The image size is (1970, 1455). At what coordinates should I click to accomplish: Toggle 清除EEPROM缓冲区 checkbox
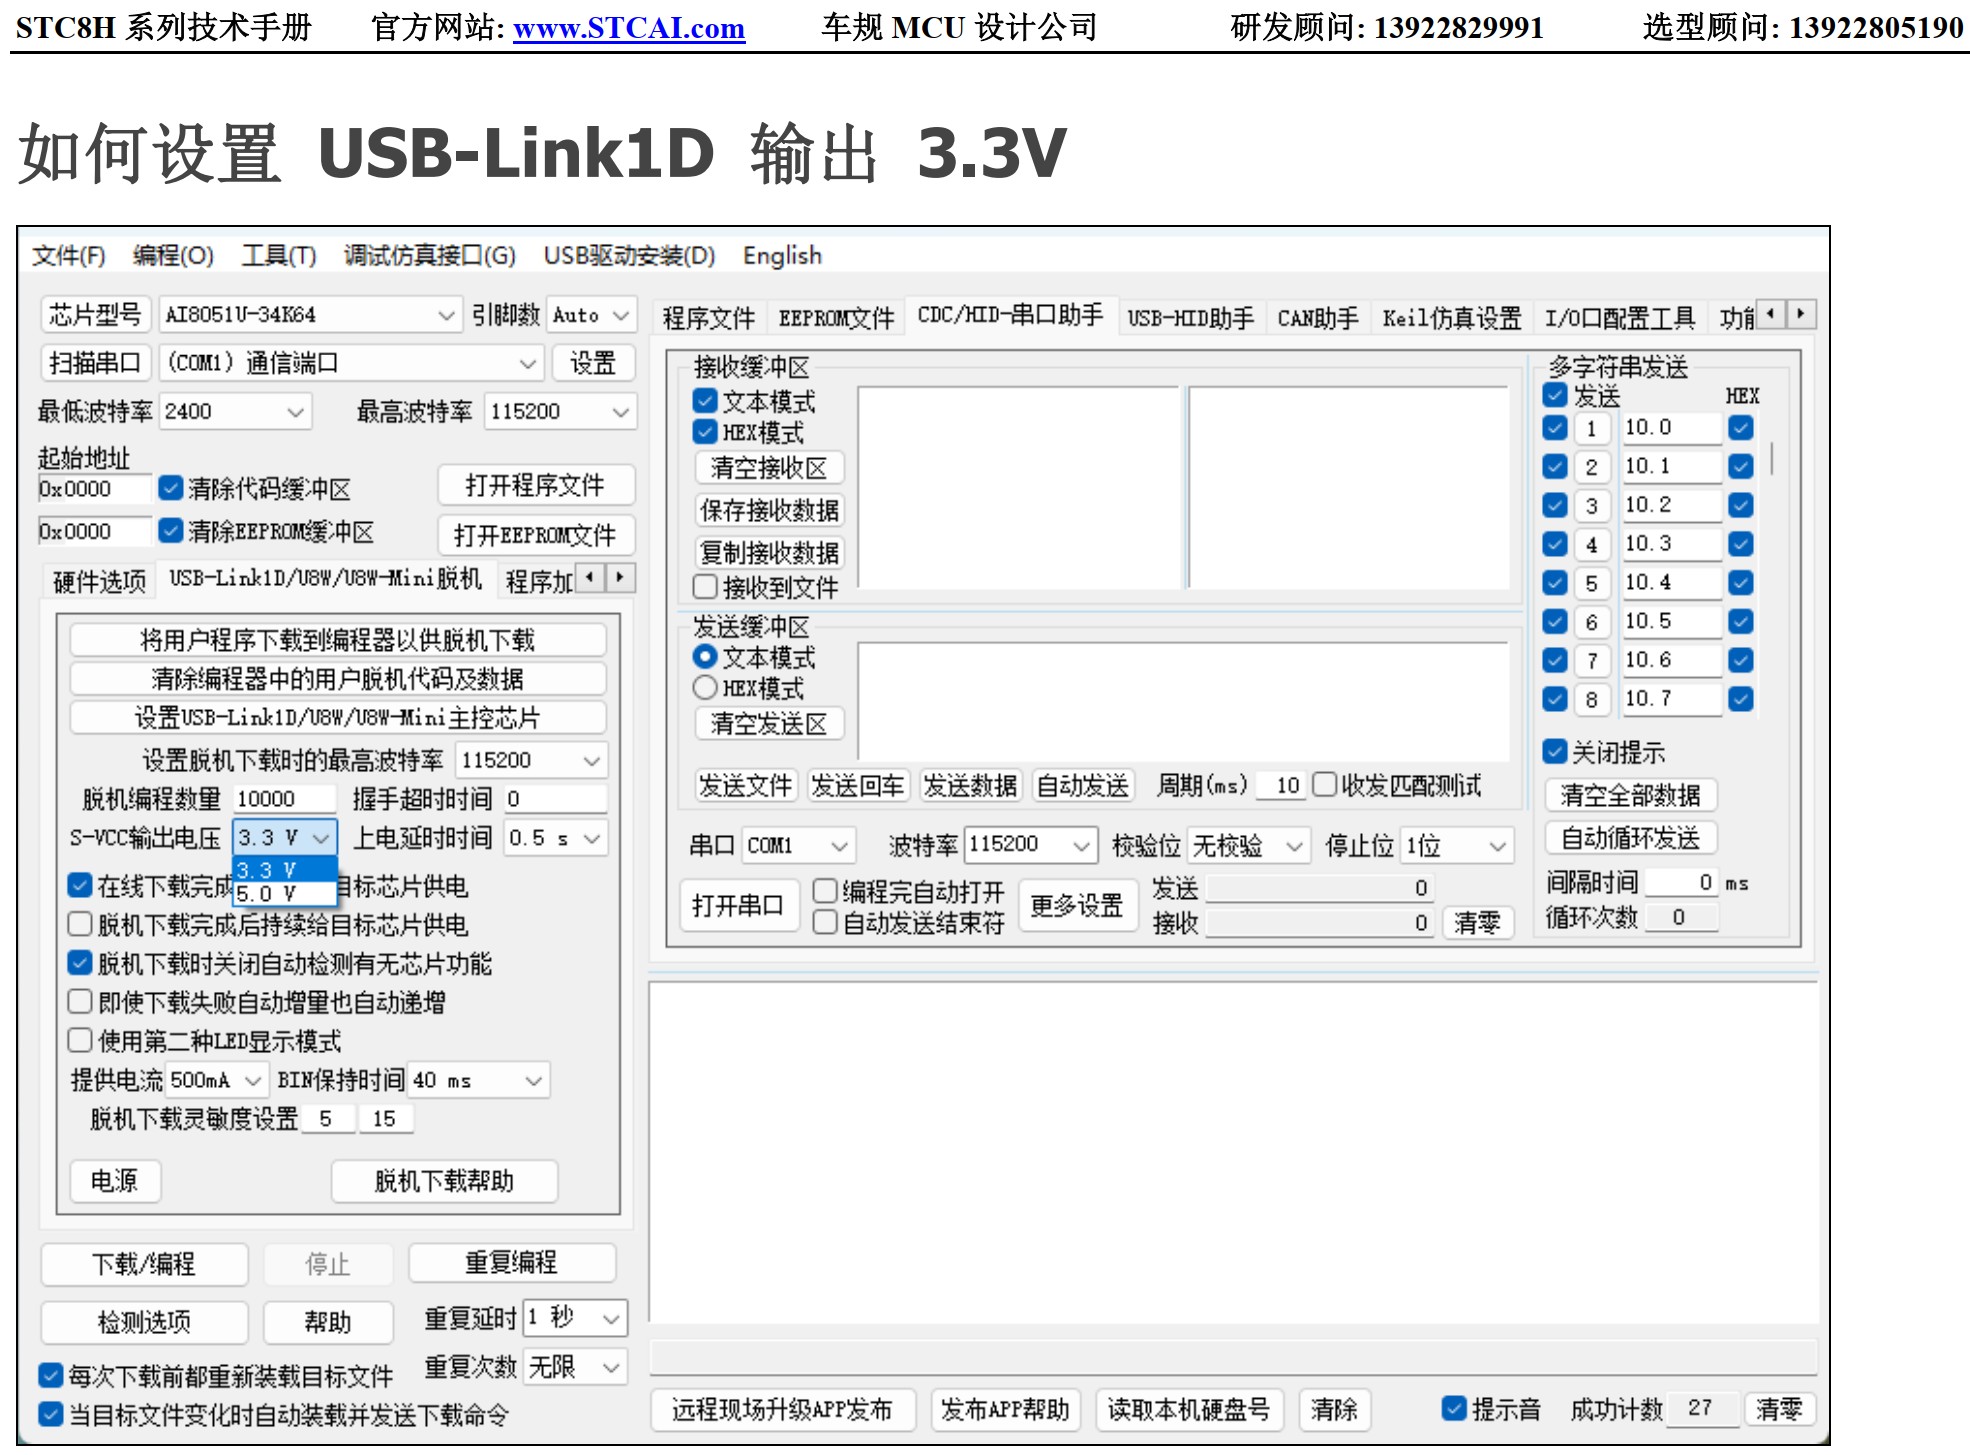[171, 530]
